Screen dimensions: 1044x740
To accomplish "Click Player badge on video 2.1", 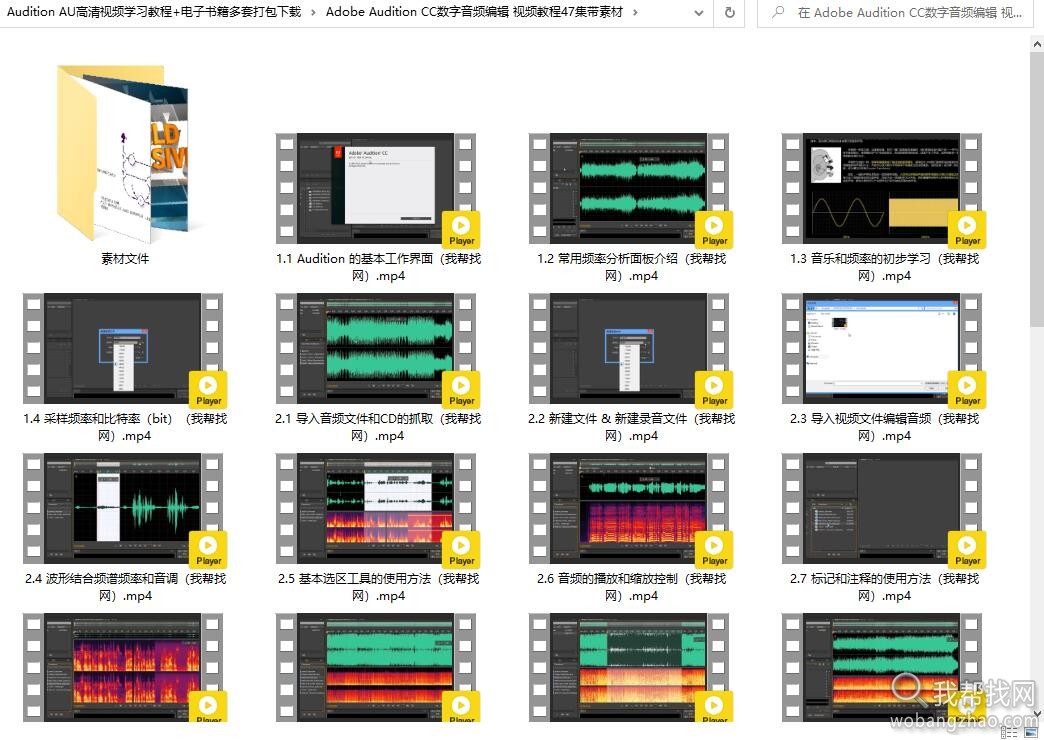I will 461,390.
